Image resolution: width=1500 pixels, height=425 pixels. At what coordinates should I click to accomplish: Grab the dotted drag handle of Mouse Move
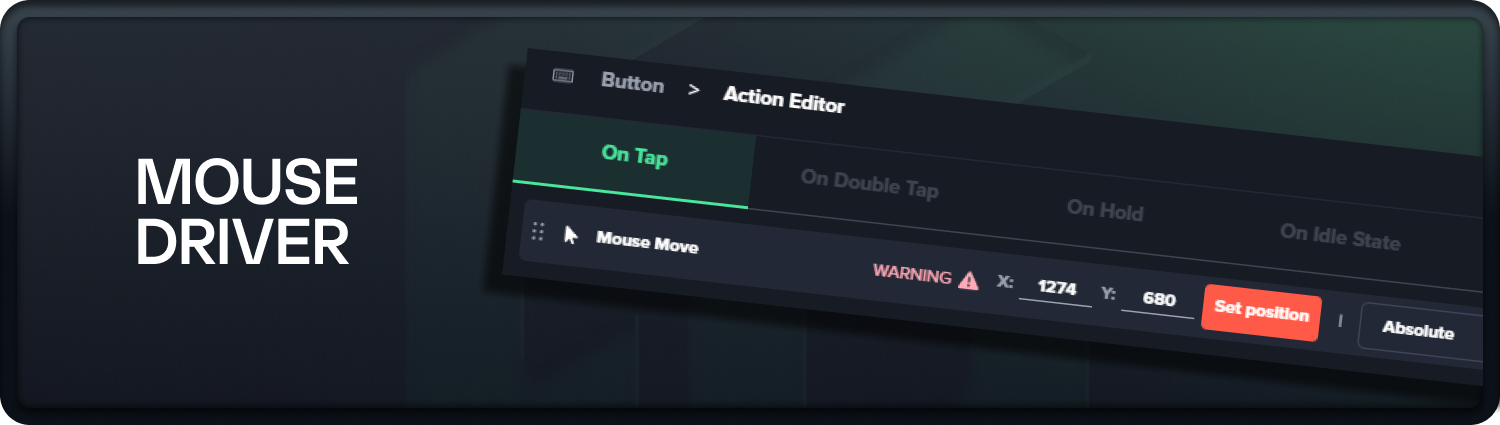[538, 231]
